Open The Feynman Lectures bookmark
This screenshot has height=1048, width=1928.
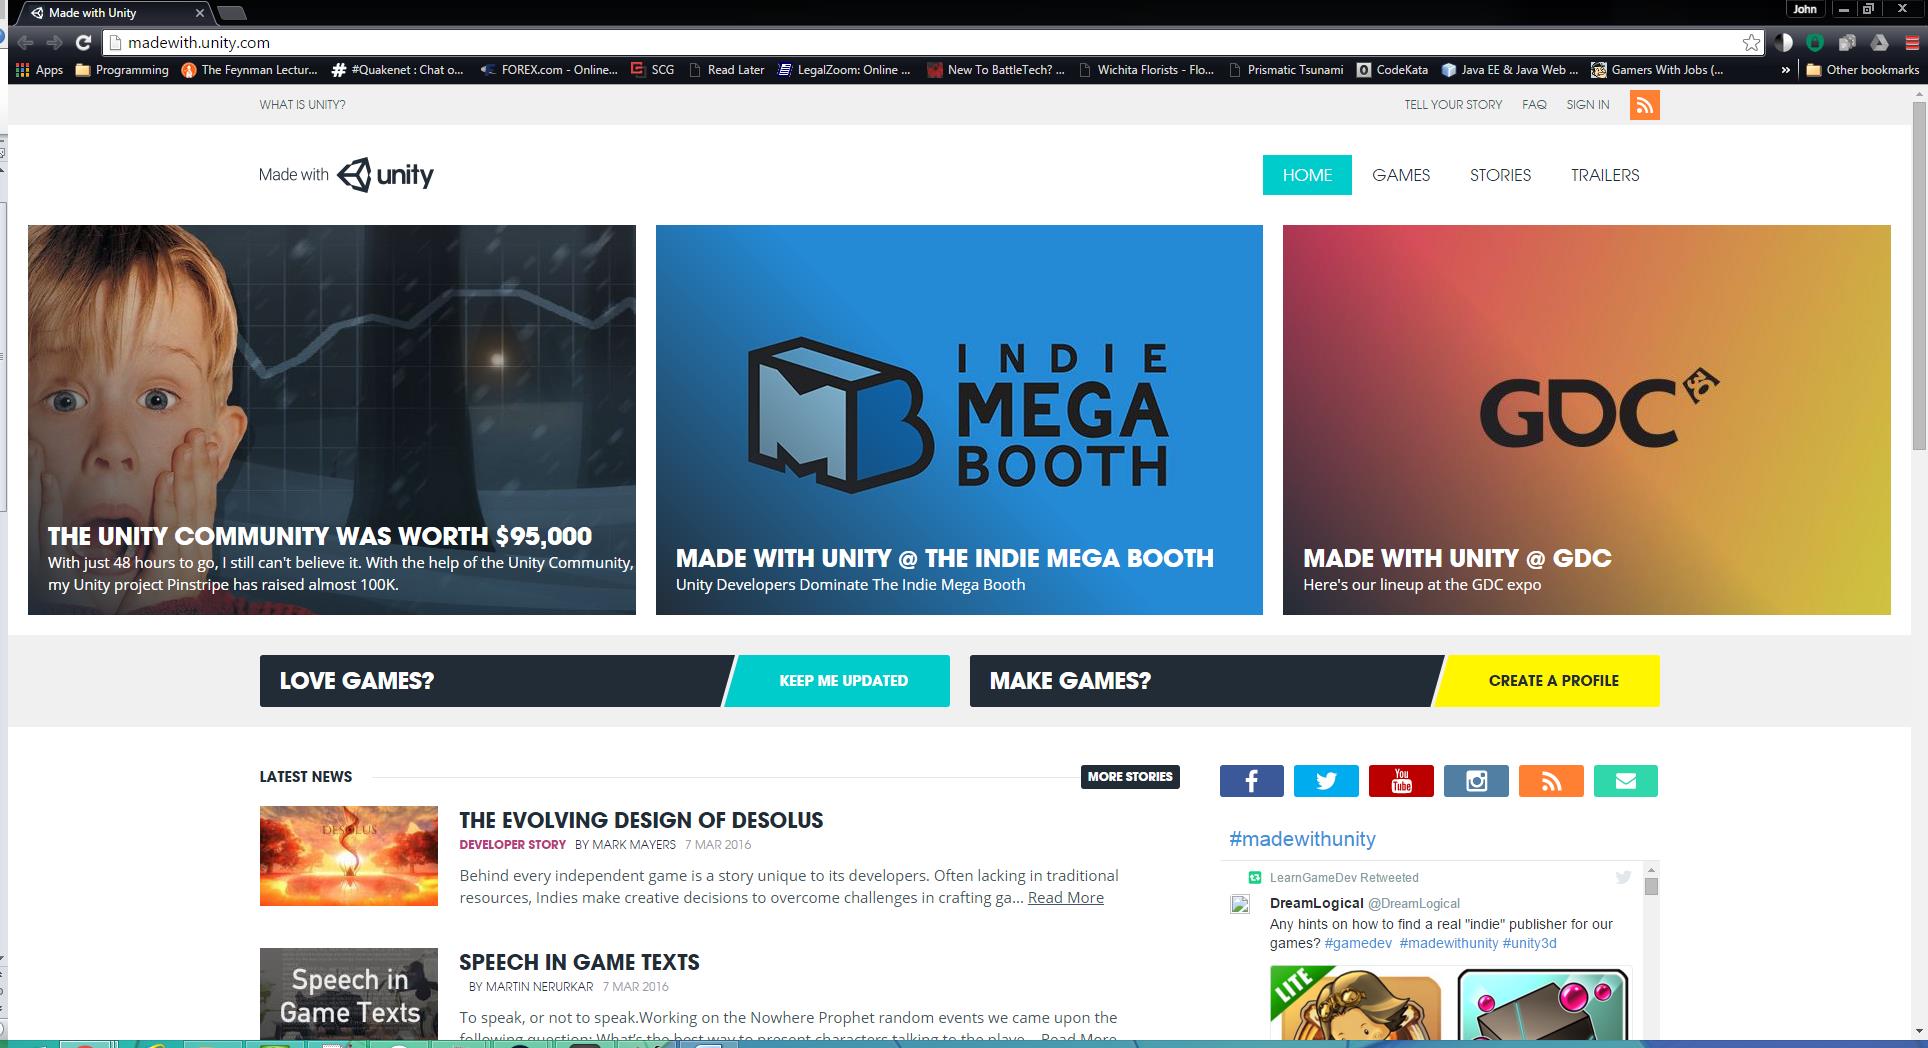coord(249,70)
